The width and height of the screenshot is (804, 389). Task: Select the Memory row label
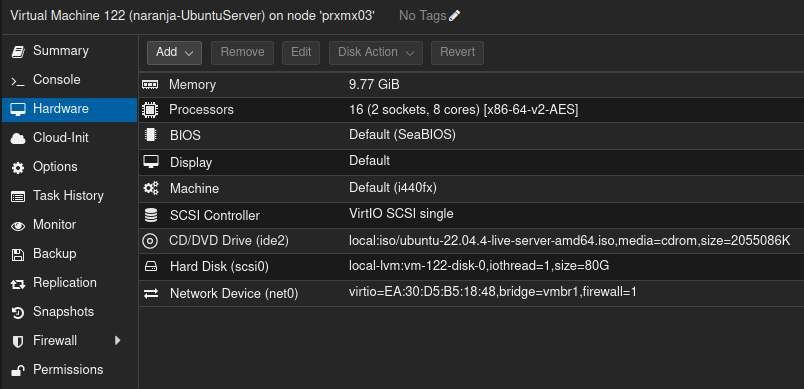pos(192,85)
